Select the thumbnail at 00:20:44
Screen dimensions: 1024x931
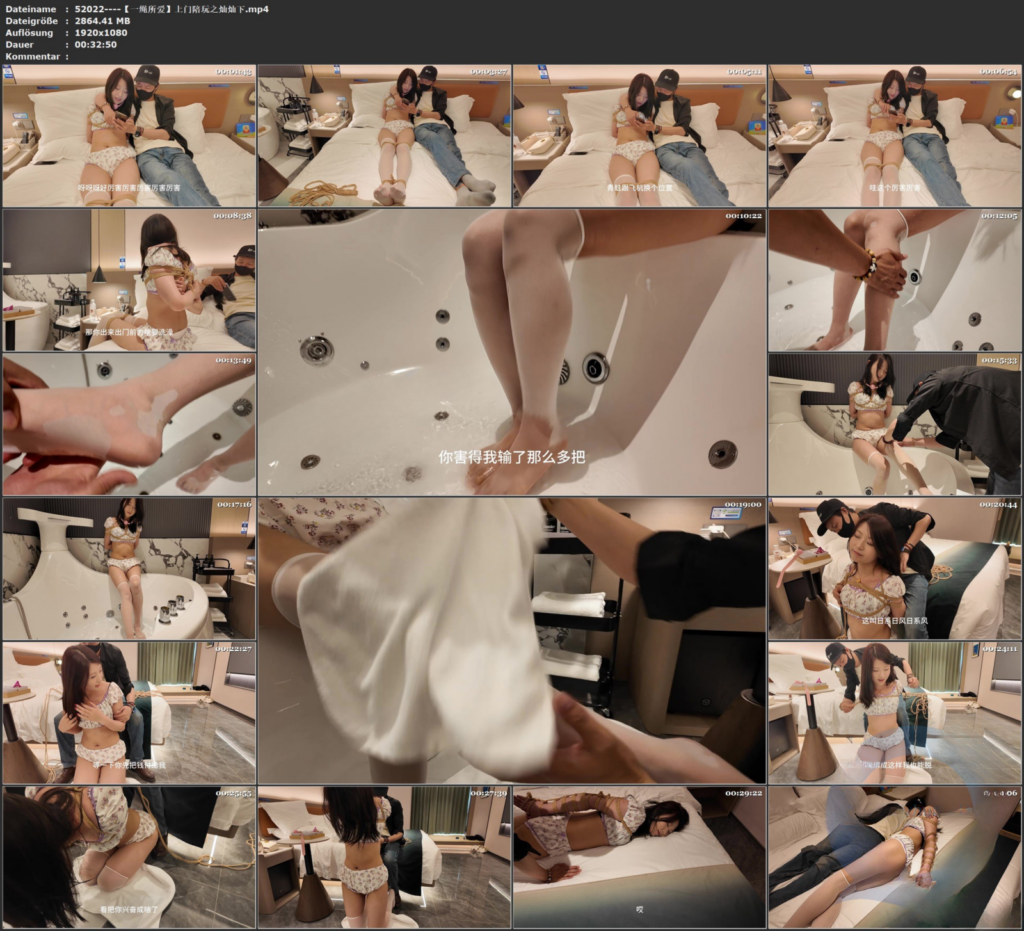click(895, 569)
